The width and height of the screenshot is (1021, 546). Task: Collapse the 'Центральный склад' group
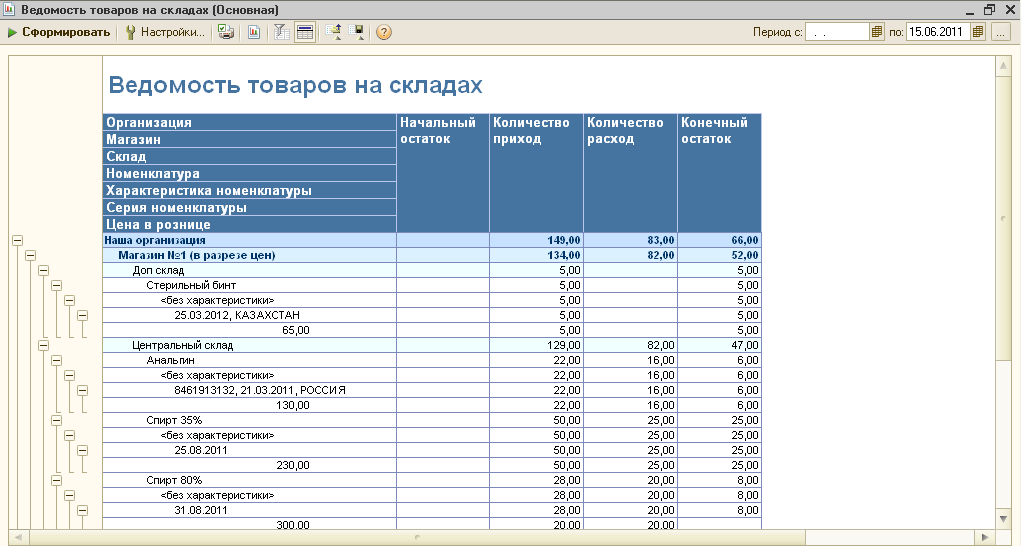pyautogui.click(x=44, y=345)
